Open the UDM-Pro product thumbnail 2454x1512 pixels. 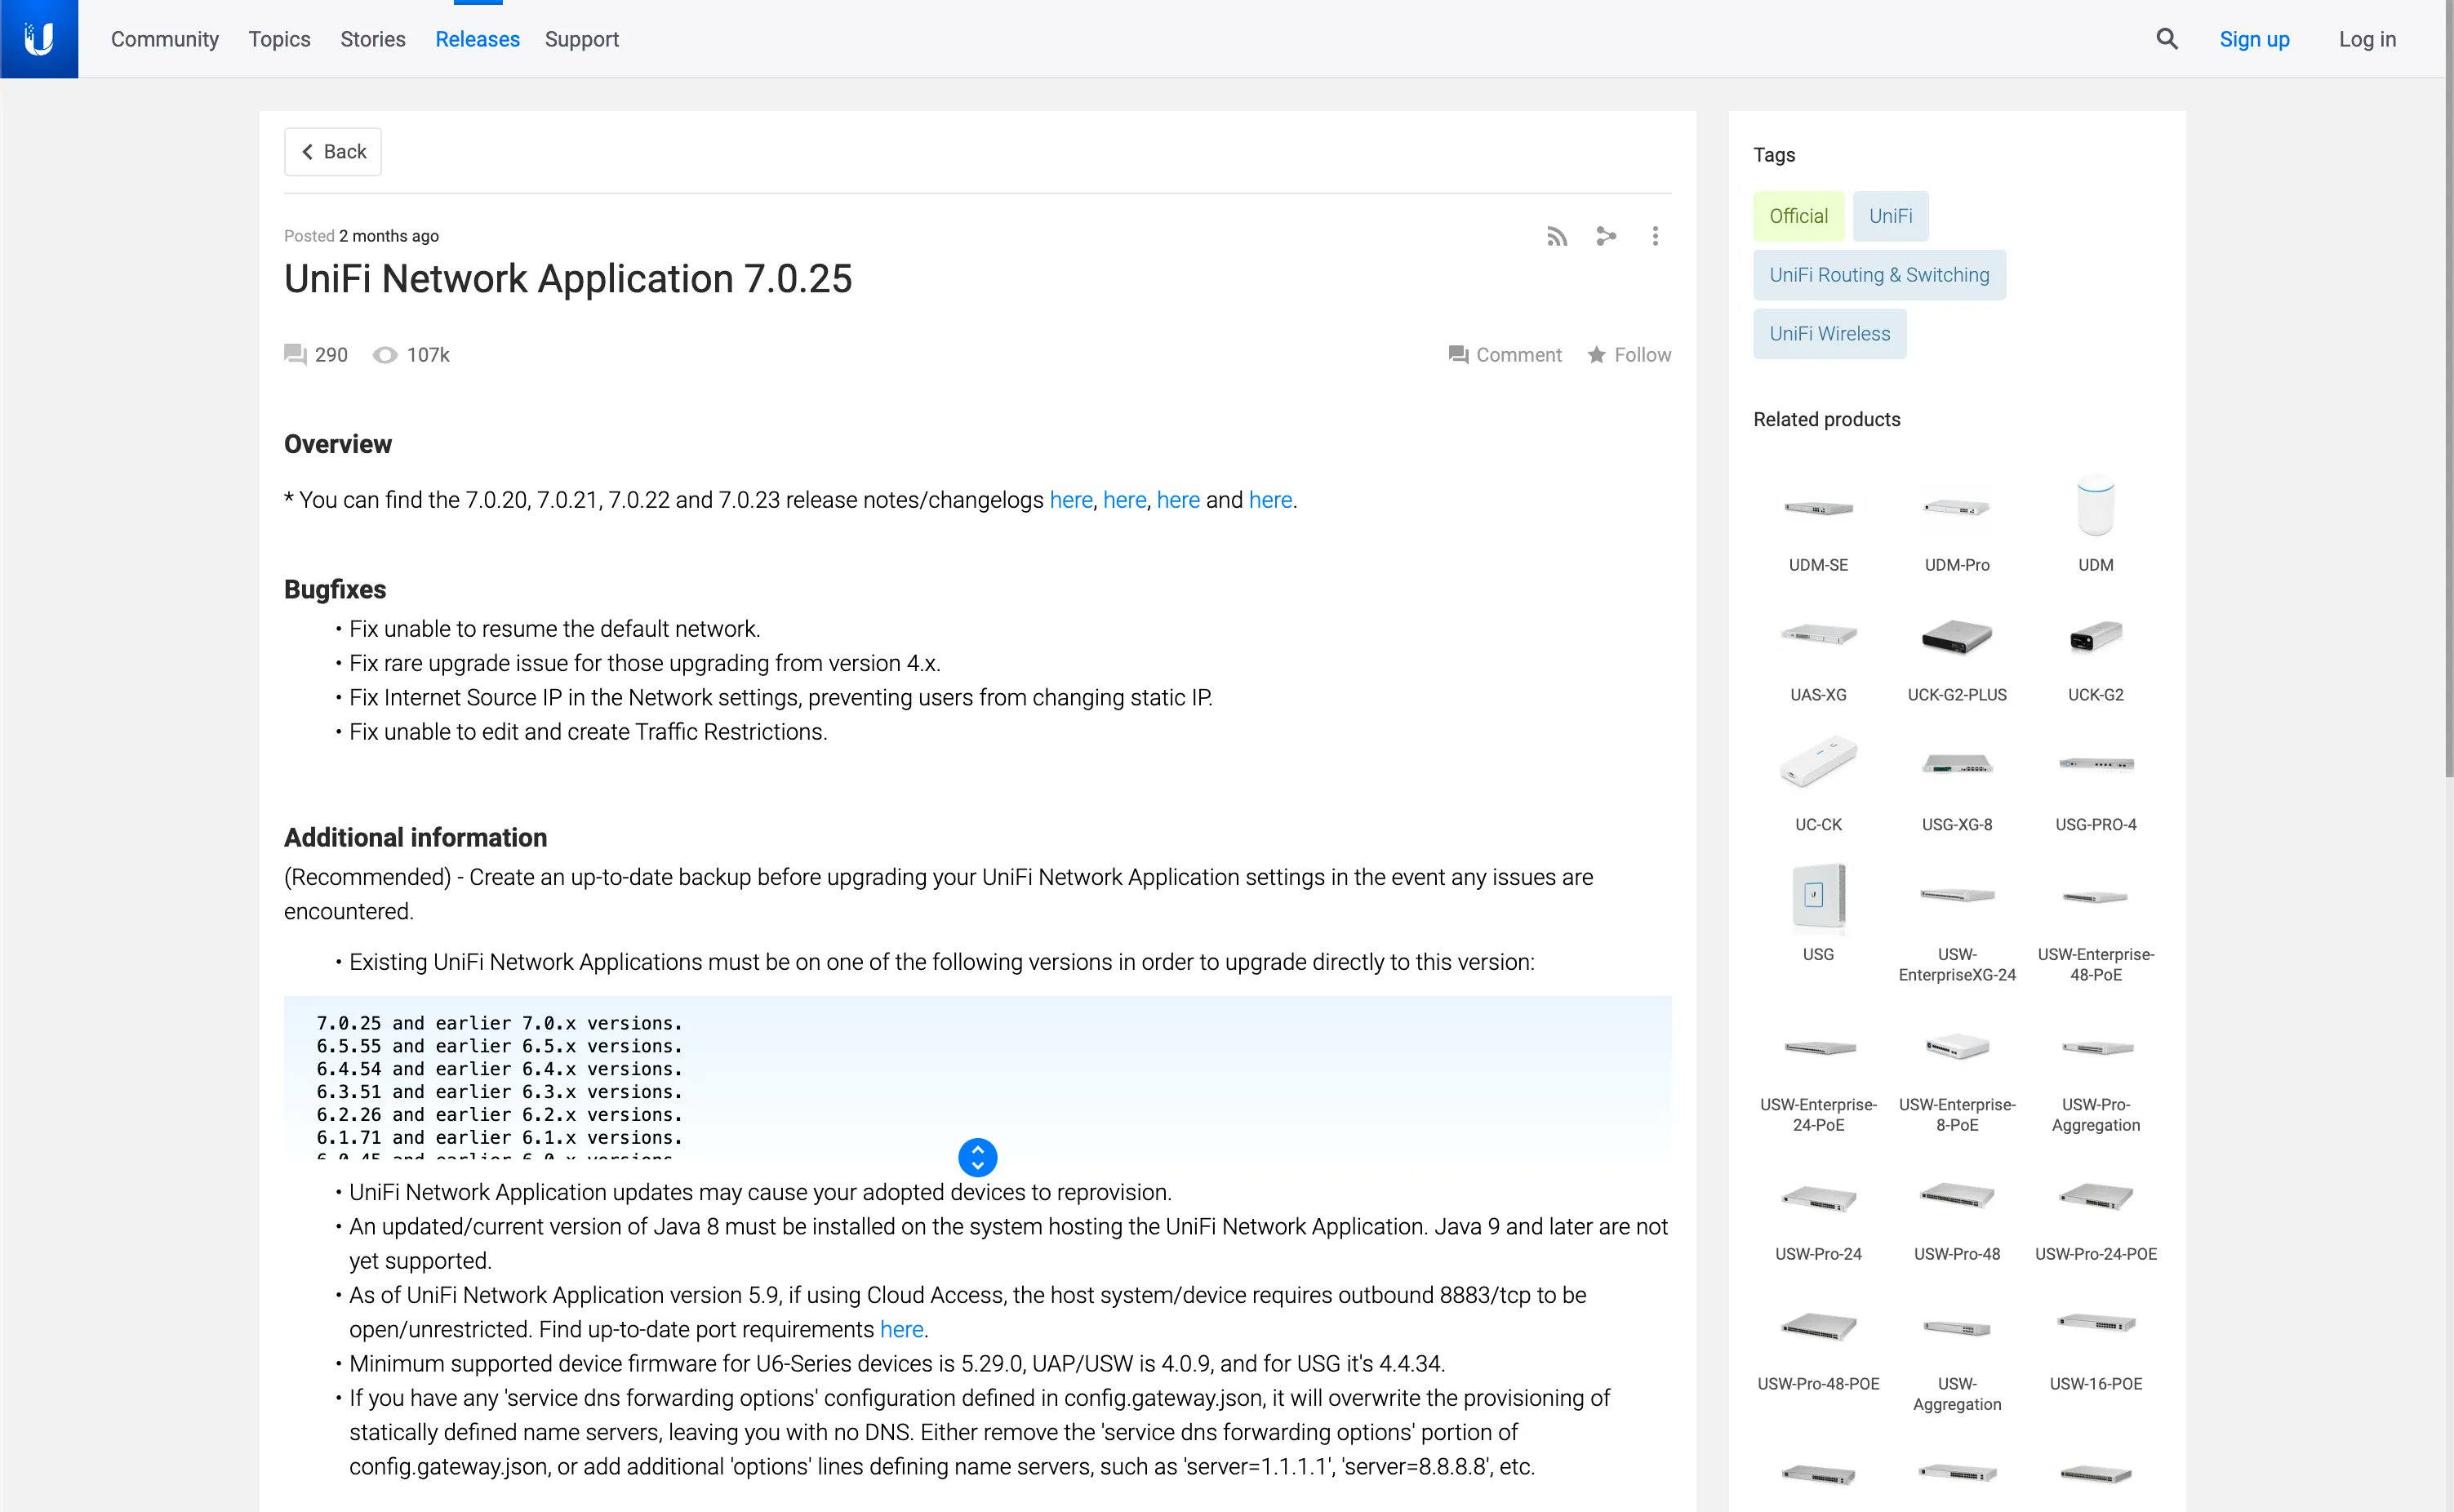[x=1956, y=508]
